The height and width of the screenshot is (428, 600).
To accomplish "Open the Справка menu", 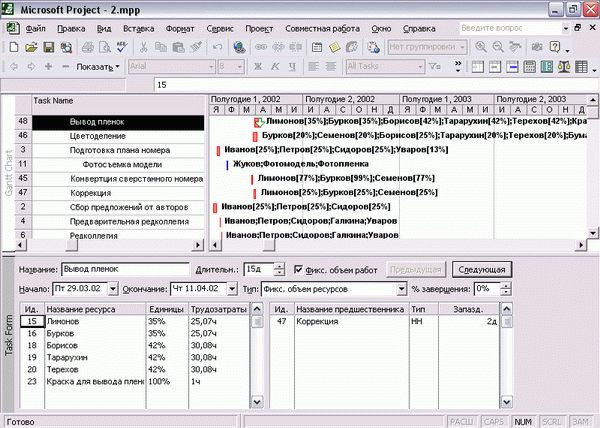I will 419,29.
